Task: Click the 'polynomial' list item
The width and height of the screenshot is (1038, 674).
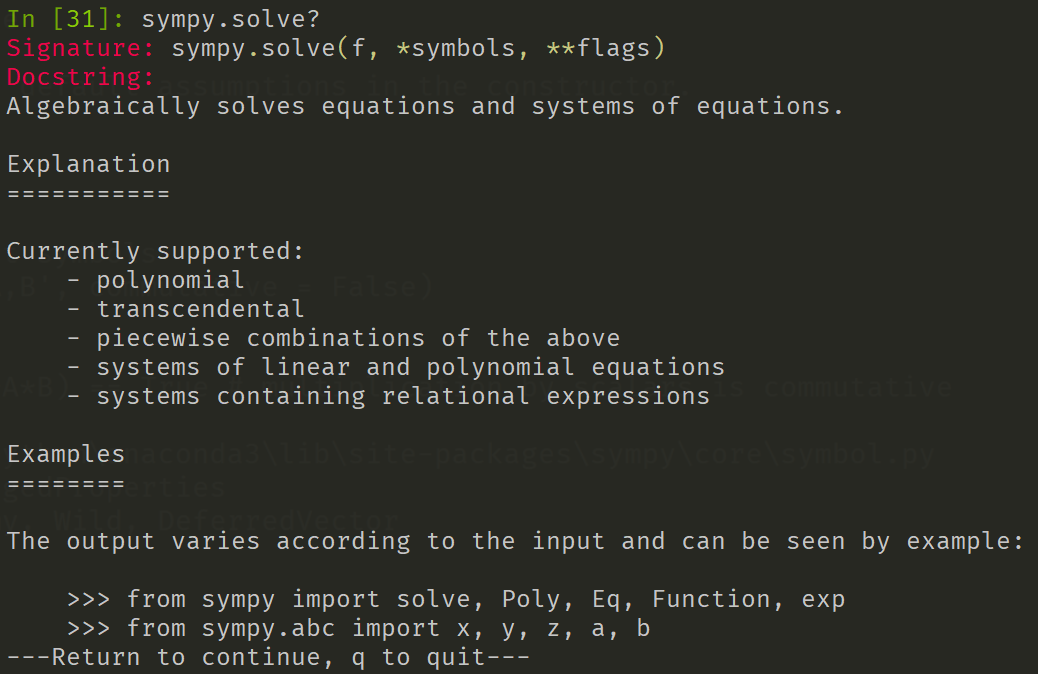Action: click(170, 280)
